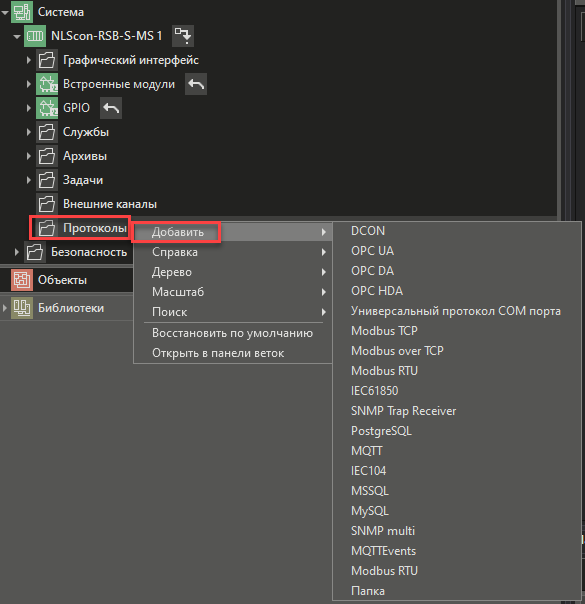Add SNMP Trap Receiver
The image size is (585, 604).
click(457, 411)
